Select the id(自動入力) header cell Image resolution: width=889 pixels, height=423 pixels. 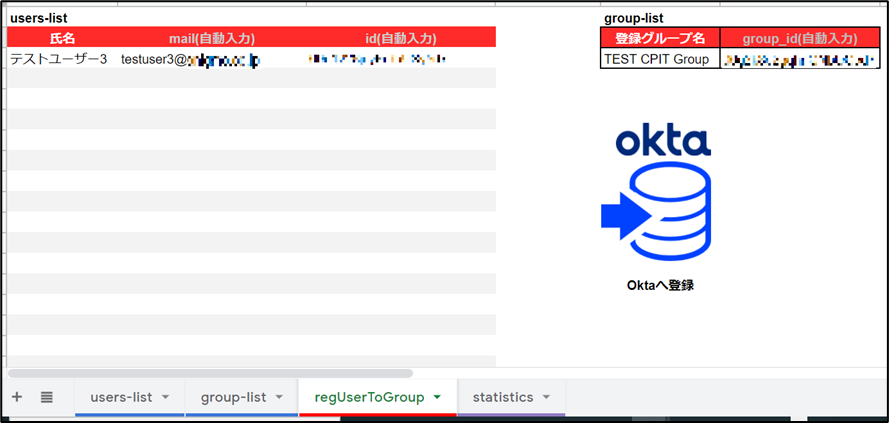click(401, 38)
